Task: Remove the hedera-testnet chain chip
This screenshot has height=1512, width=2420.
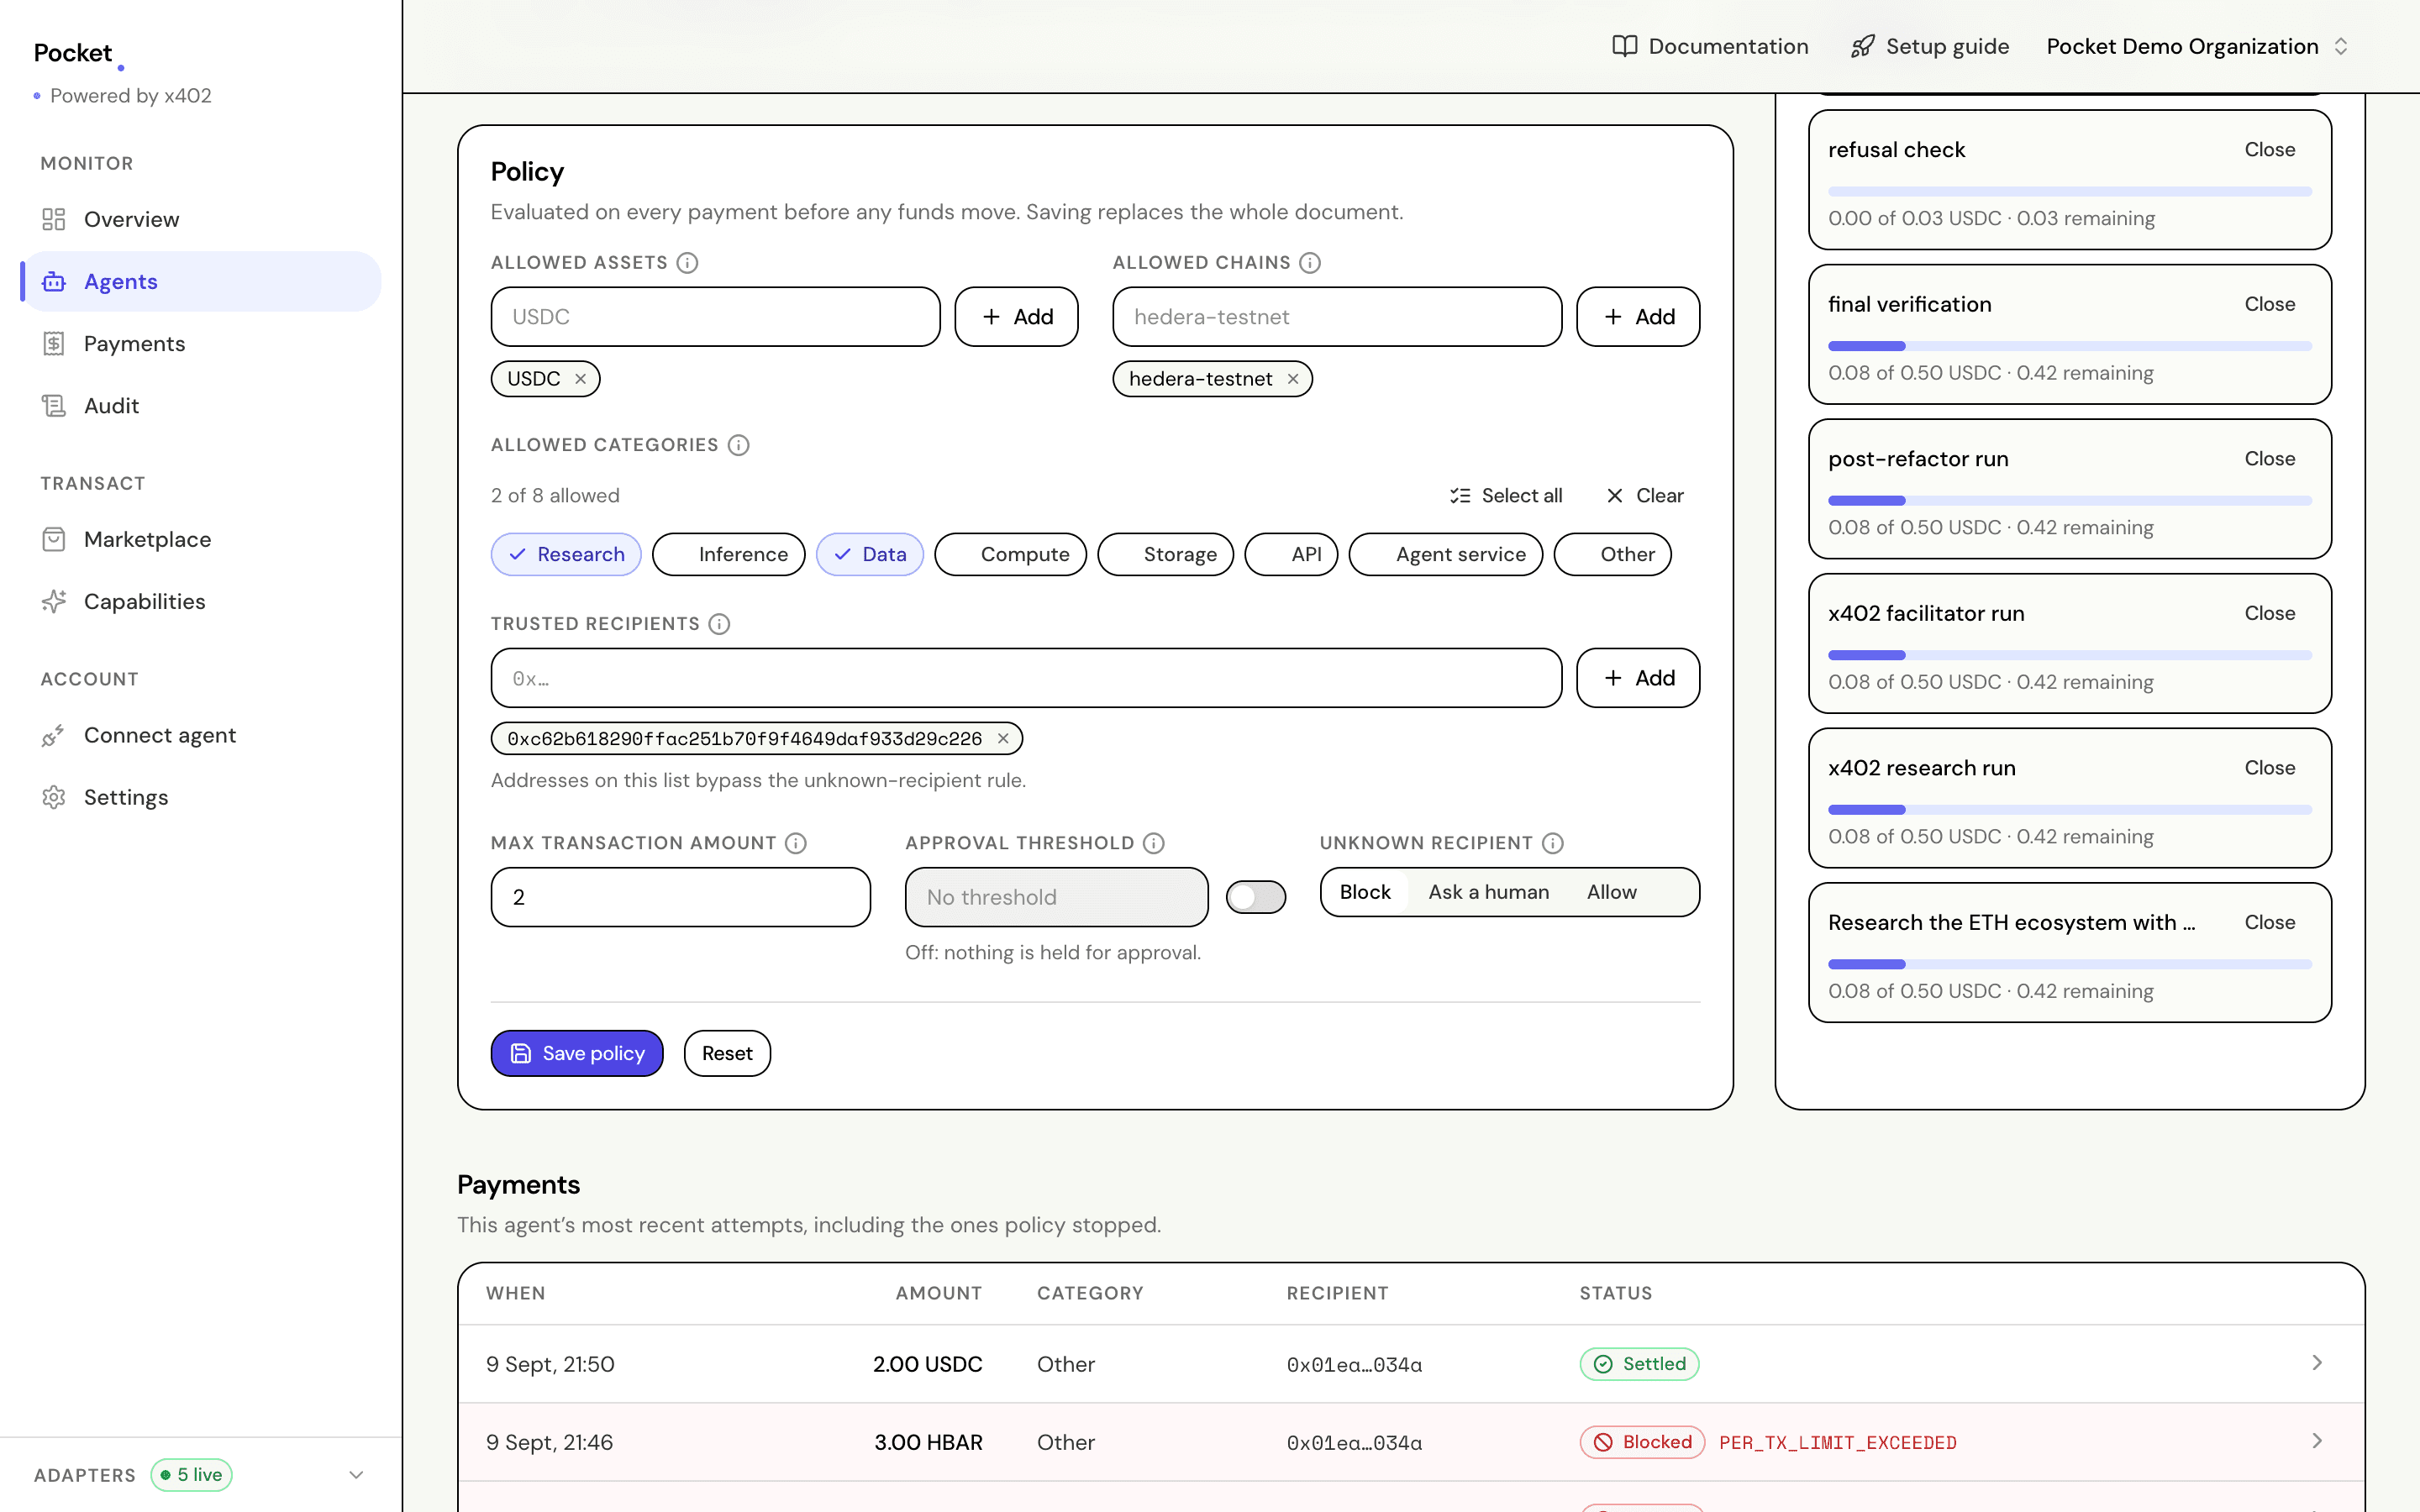Action: [x=1293, y=379]
